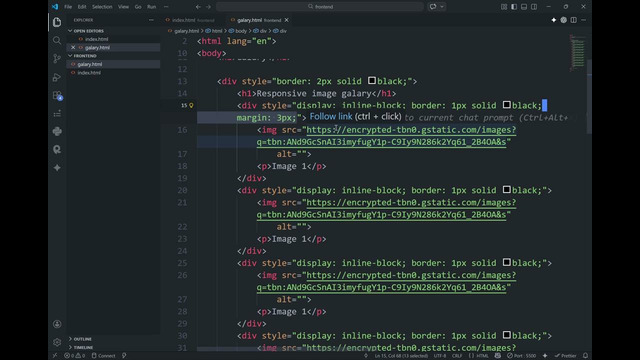Collapse the FRONTEND folder section
Image resolution: width=640 pixels, height=360 pixels.
click(113, 56)
